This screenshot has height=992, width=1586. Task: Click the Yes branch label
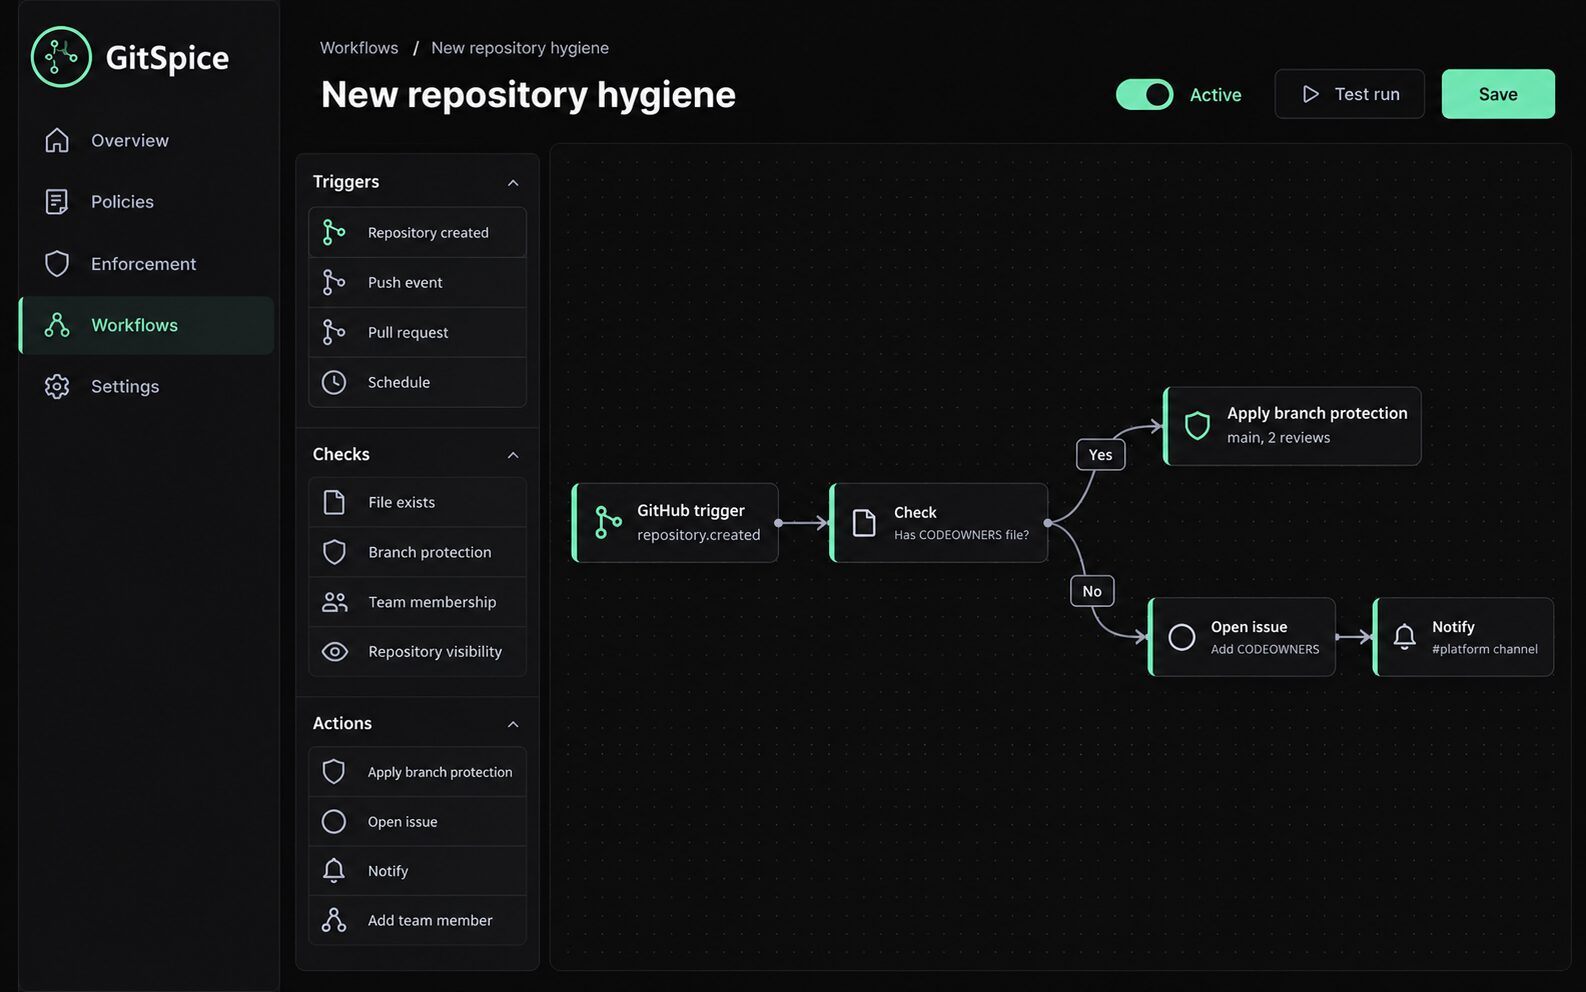[1100, 454]
